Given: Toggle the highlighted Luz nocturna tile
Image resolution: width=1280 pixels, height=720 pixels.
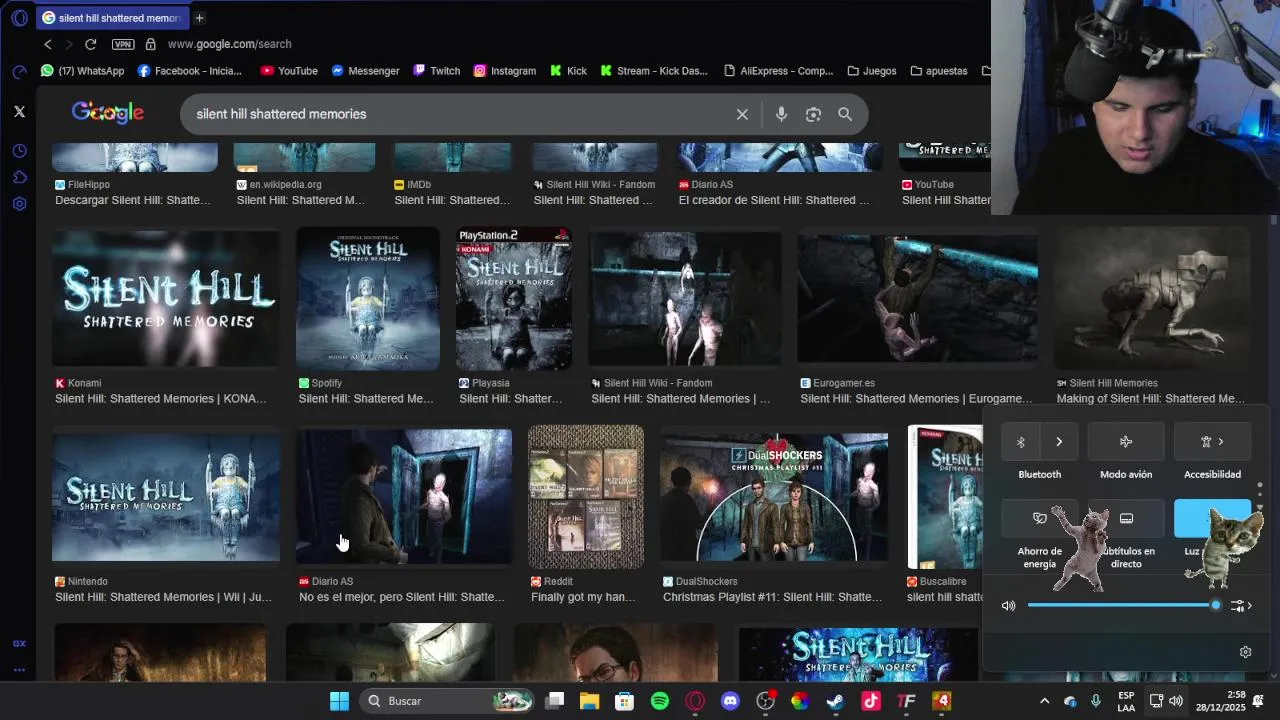Looking at the screenshot, I should (x=1212, y=518).
